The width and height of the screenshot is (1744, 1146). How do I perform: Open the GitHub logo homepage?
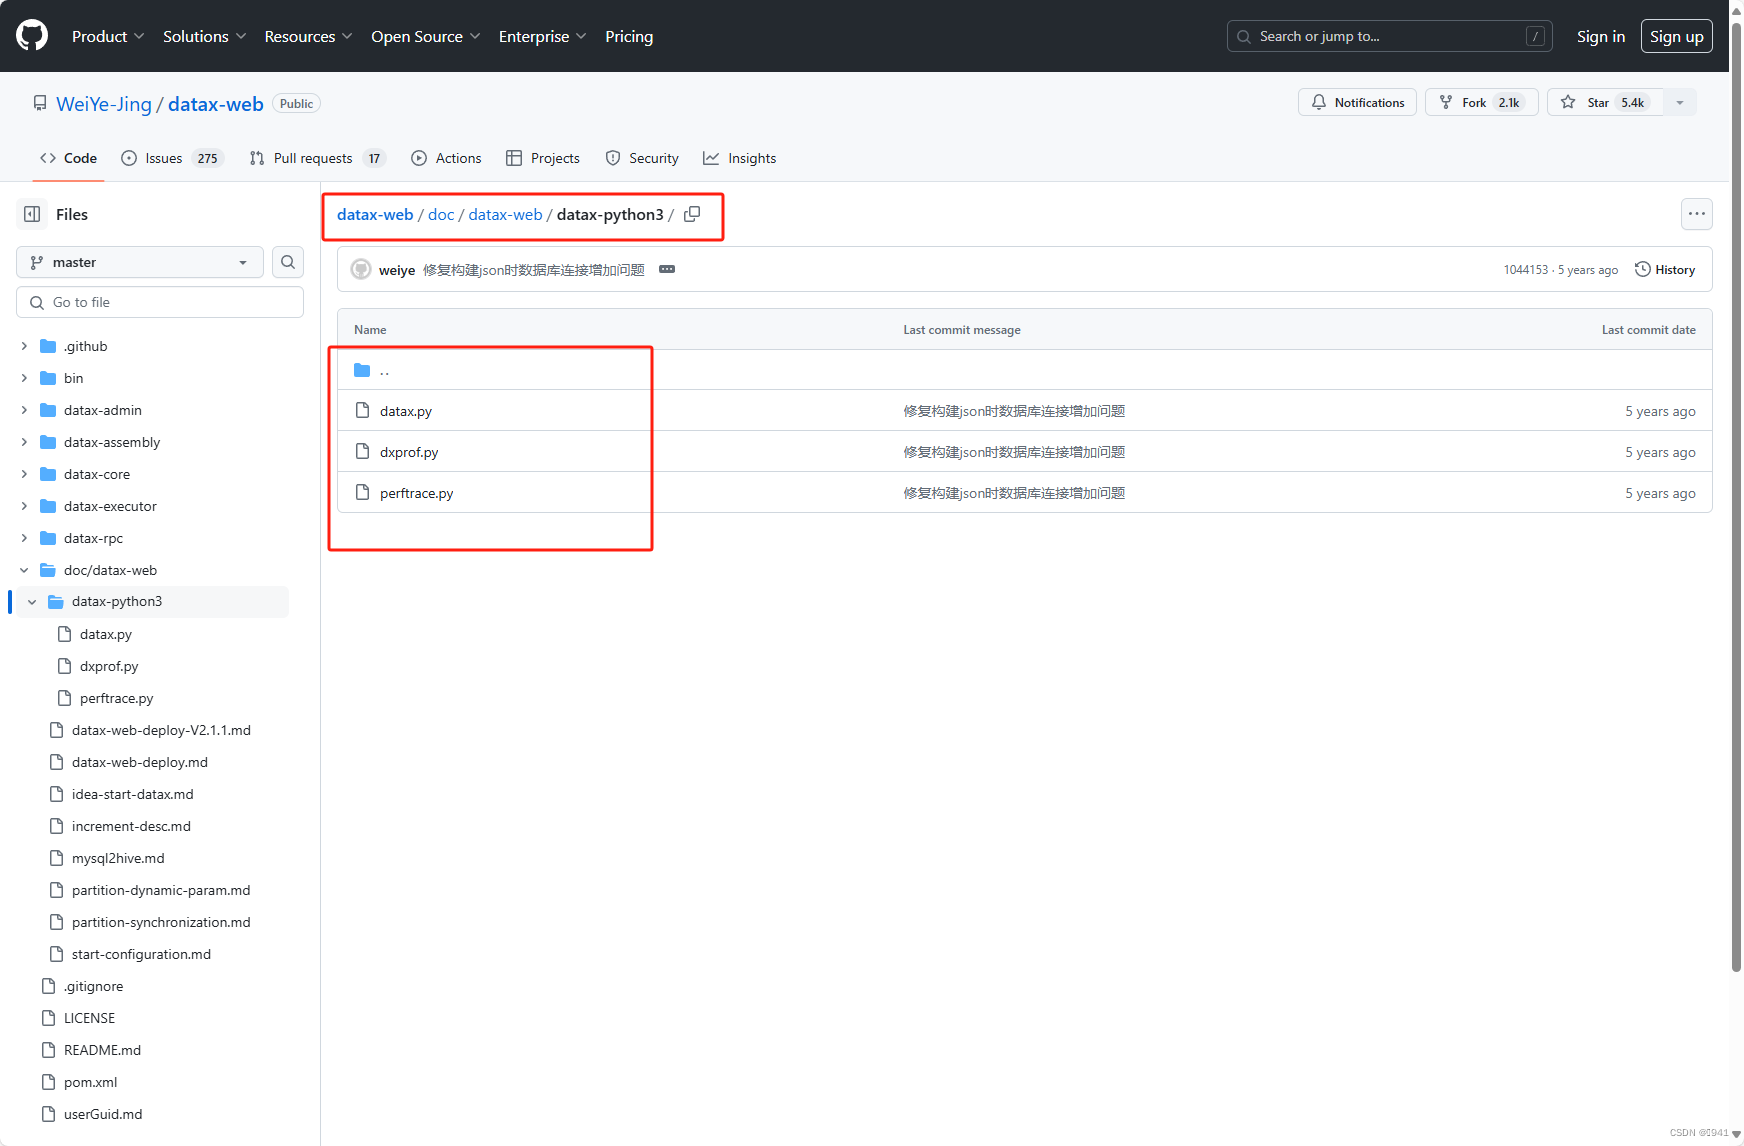coord(32,36)
